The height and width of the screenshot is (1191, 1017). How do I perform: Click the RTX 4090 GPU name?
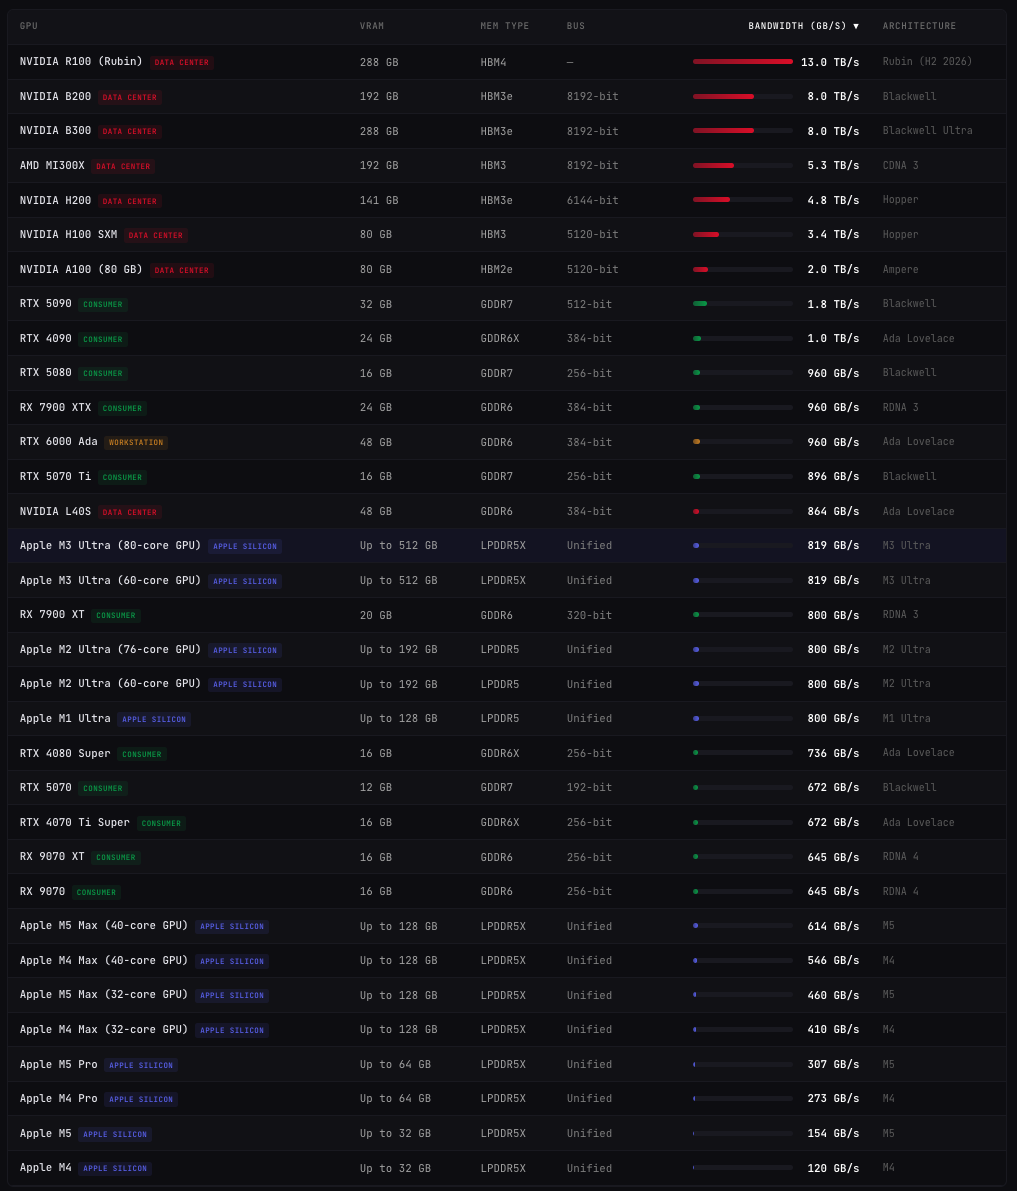(46, 339)
